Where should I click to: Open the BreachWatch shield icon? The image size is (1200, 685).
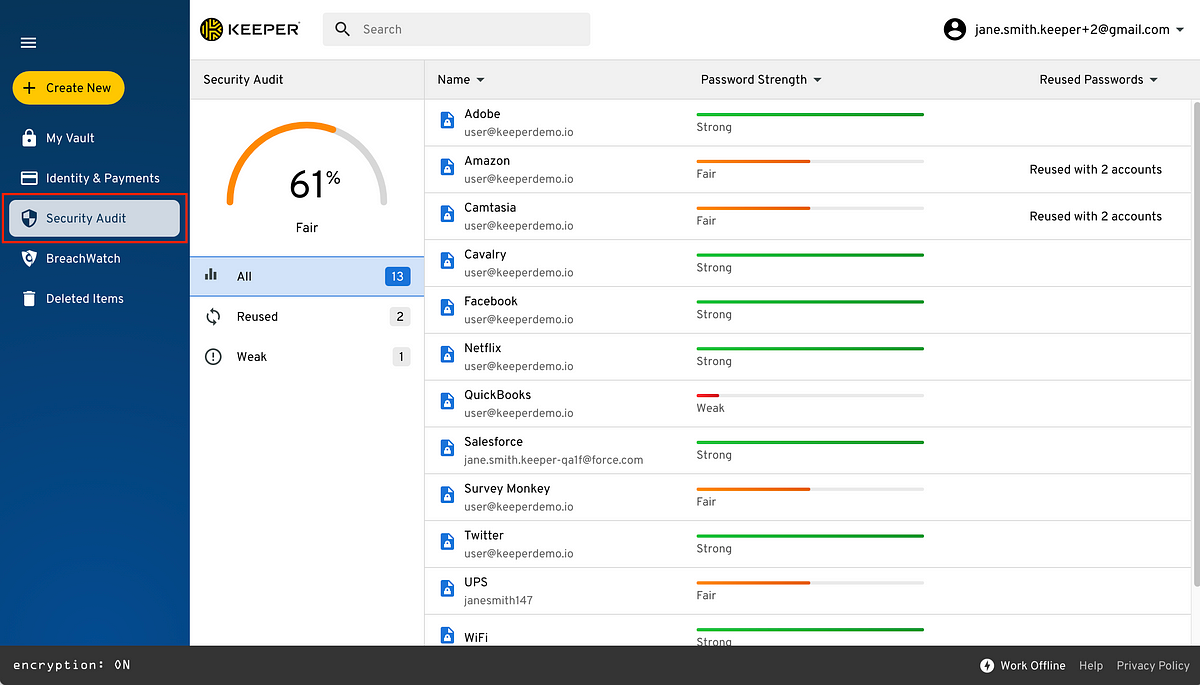pos(27,258)
